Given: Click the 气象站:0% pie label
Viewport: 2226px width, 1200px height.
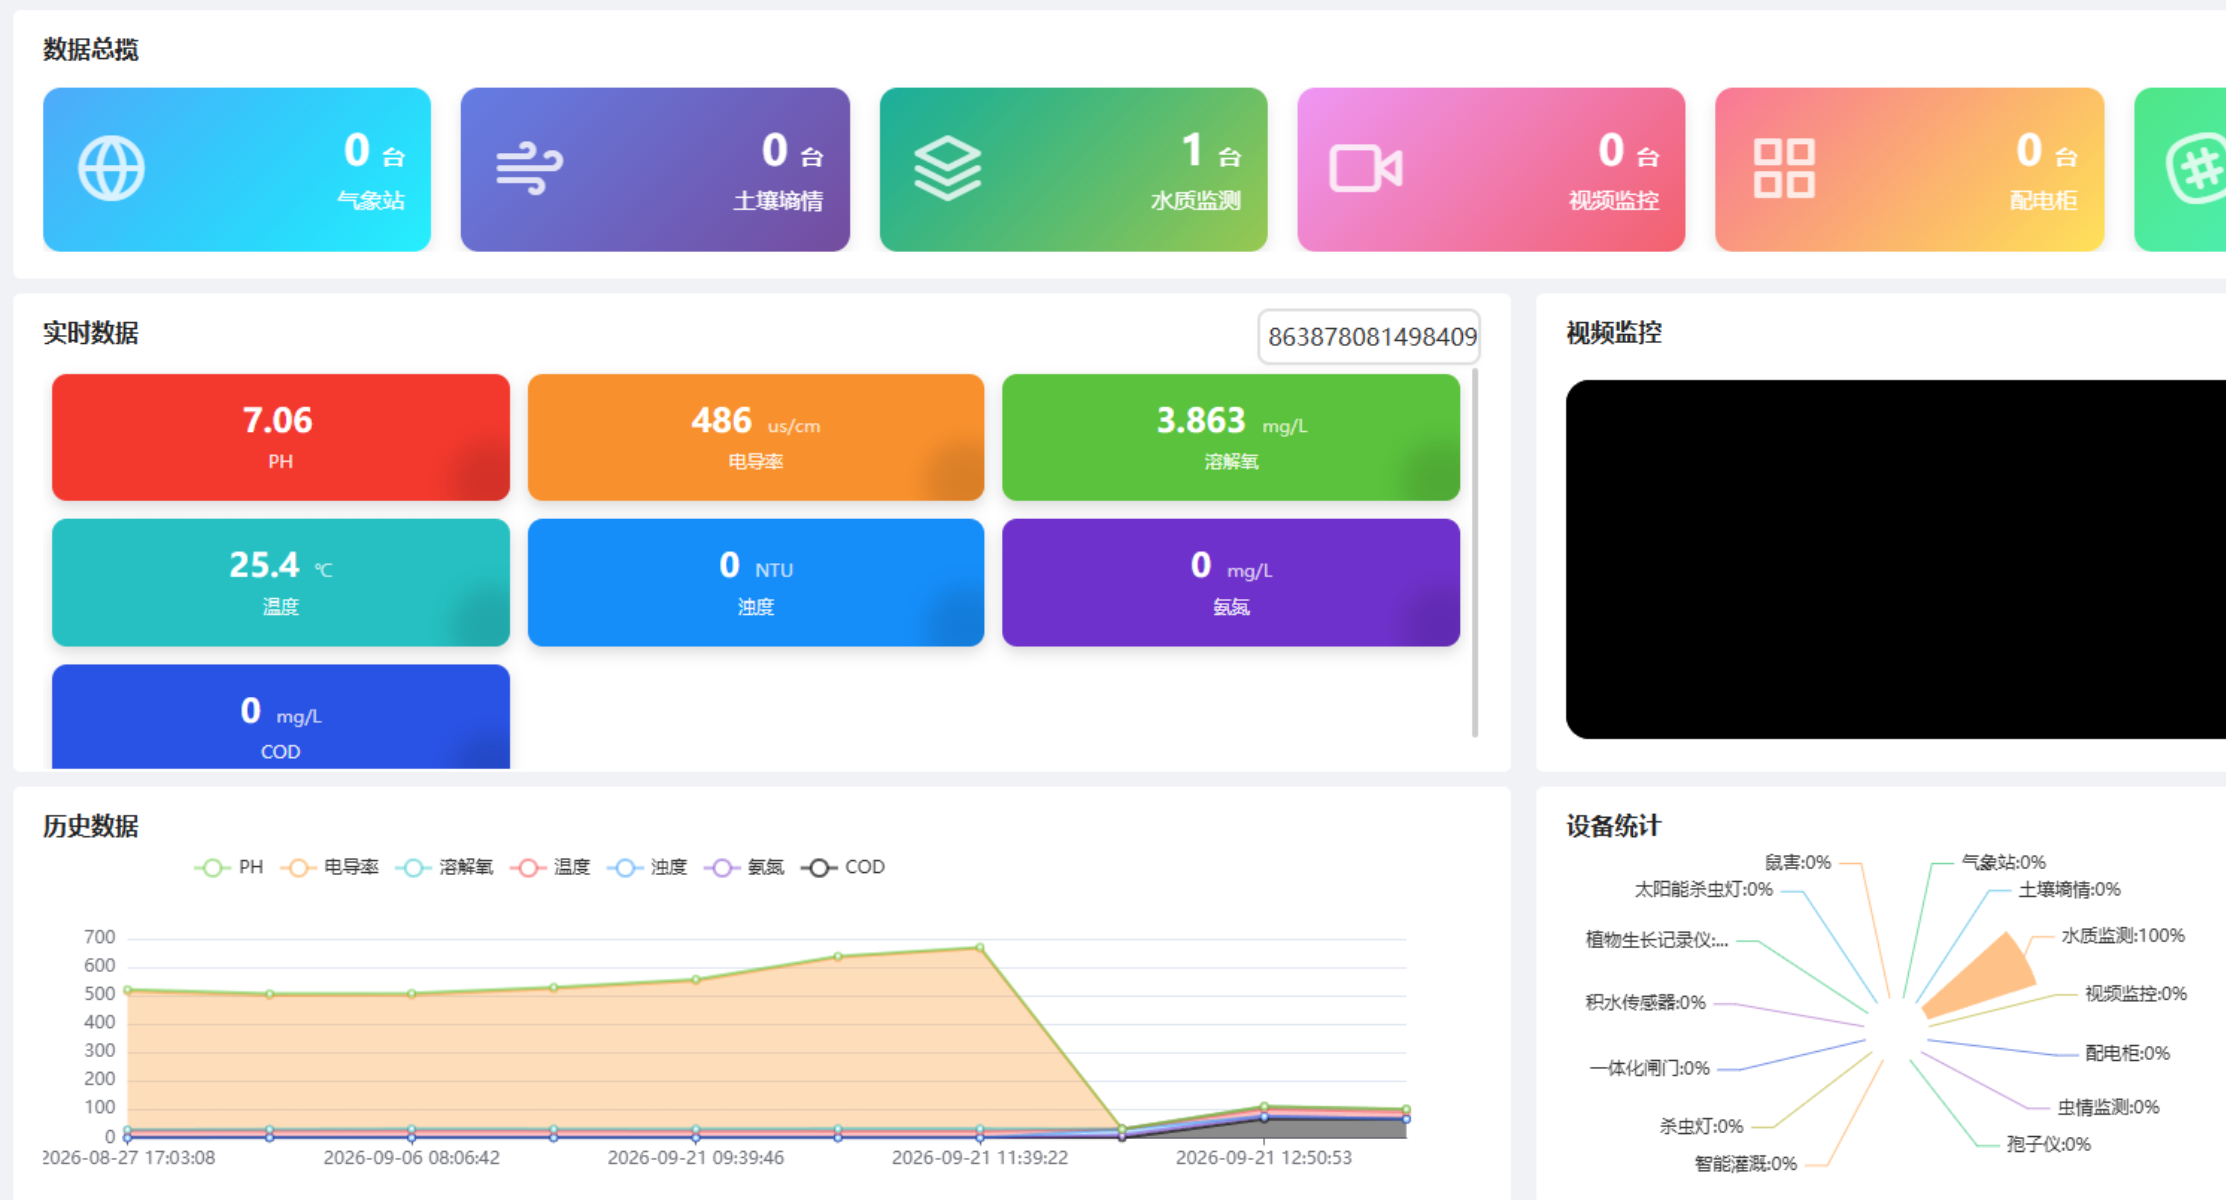Looking at the screenshot, I should tap(2003, 862).
